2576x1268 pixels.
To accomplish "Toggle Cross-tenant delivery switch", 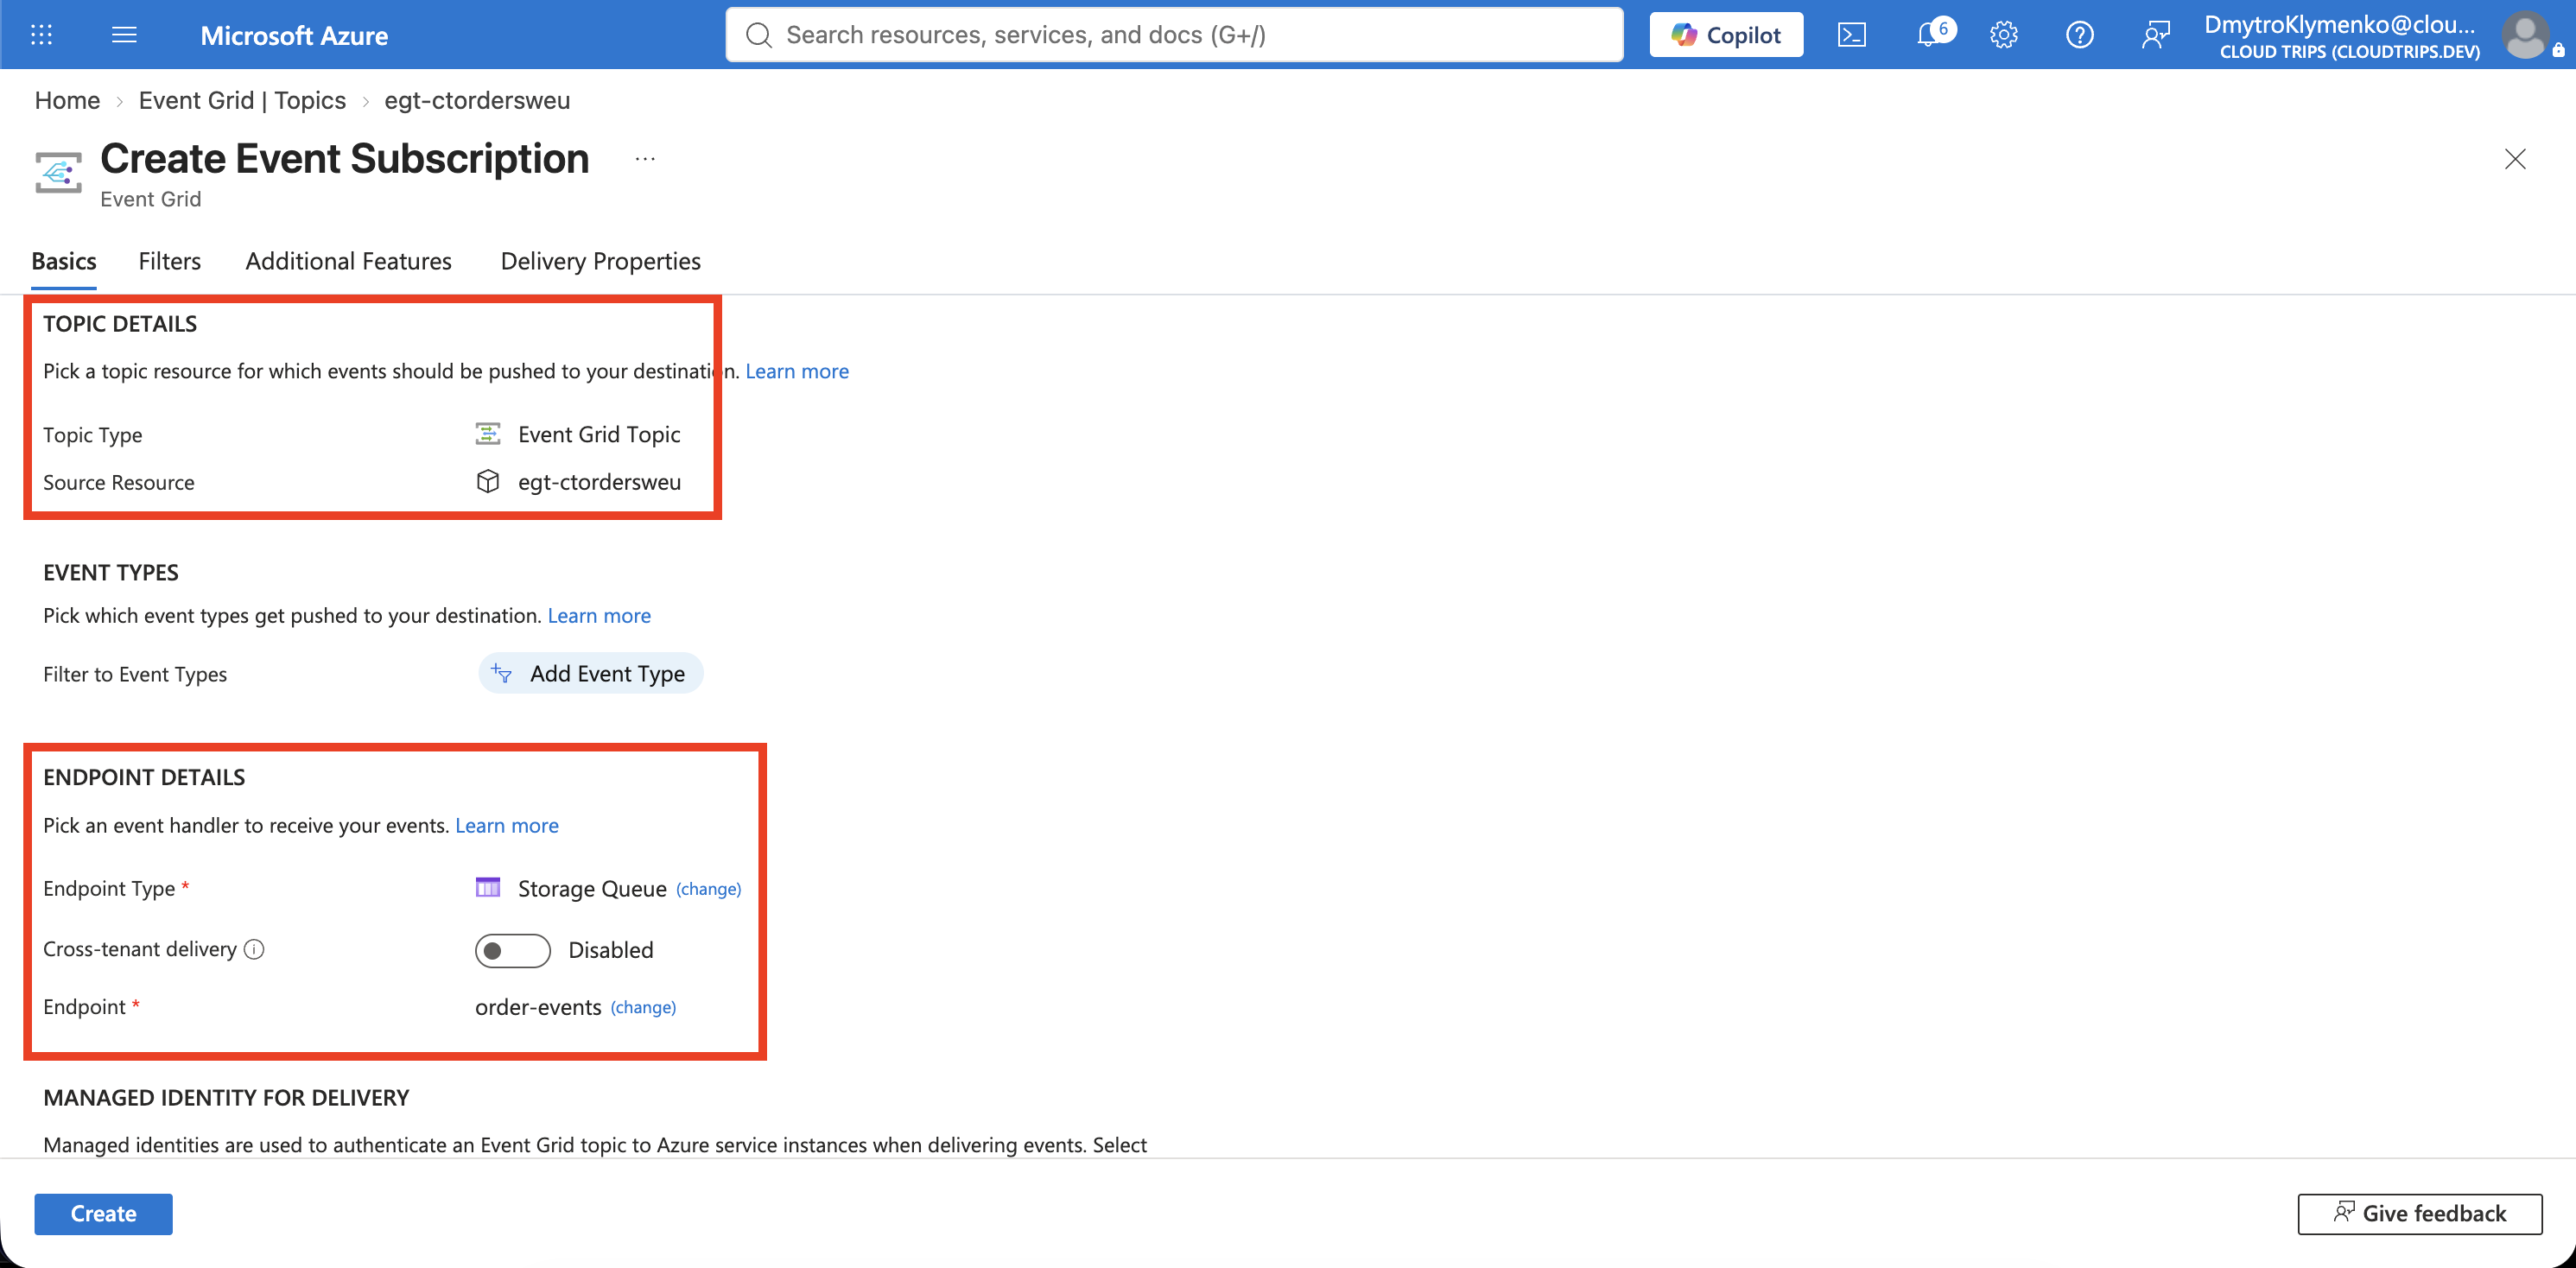I will (513, 950).
